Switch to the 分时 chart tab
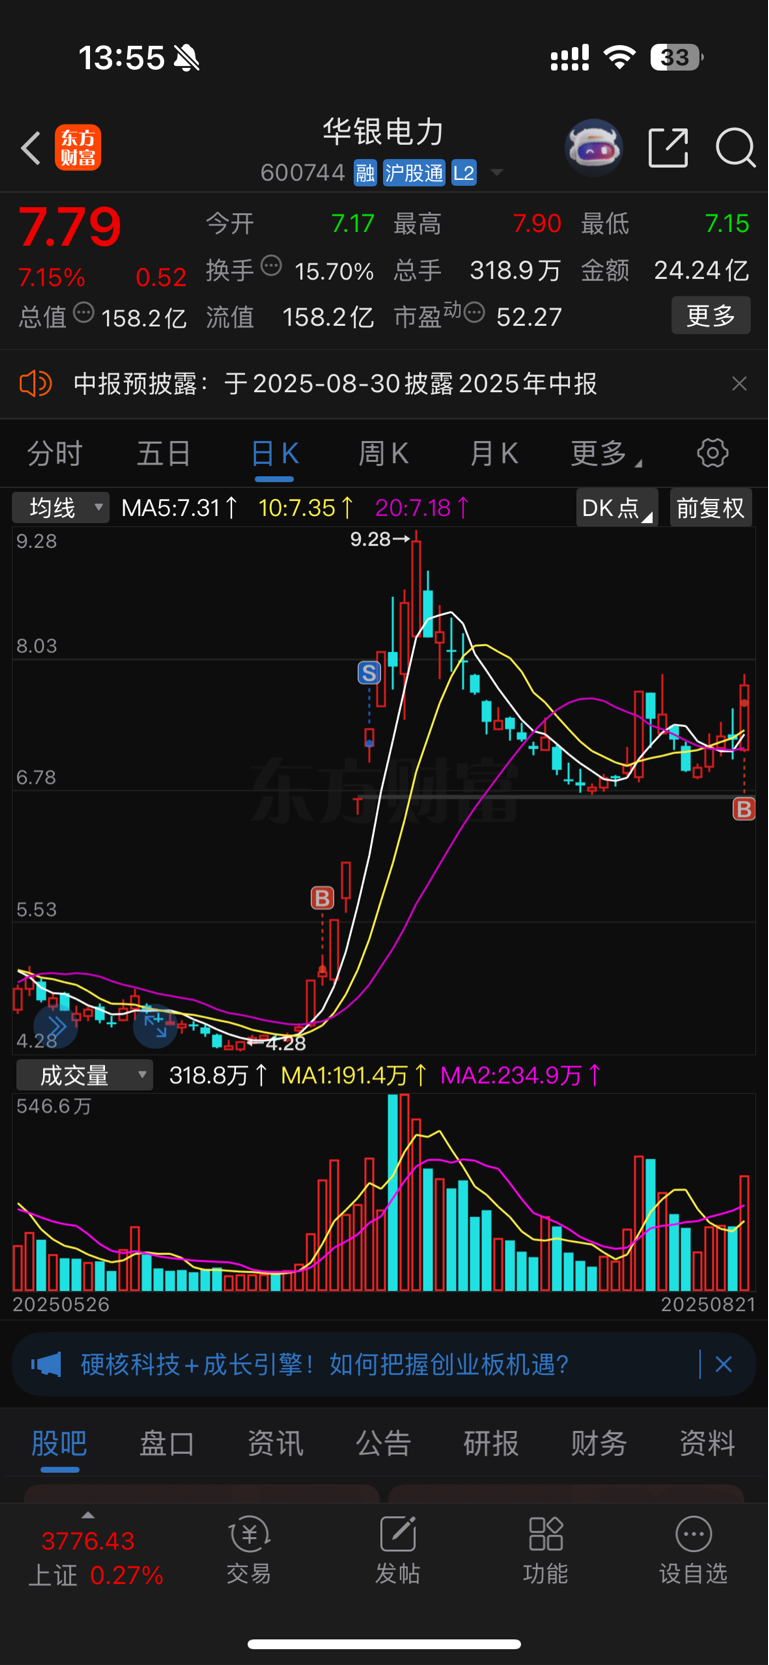The height and width of the screenshot is (1665, 769). [55, 454]
